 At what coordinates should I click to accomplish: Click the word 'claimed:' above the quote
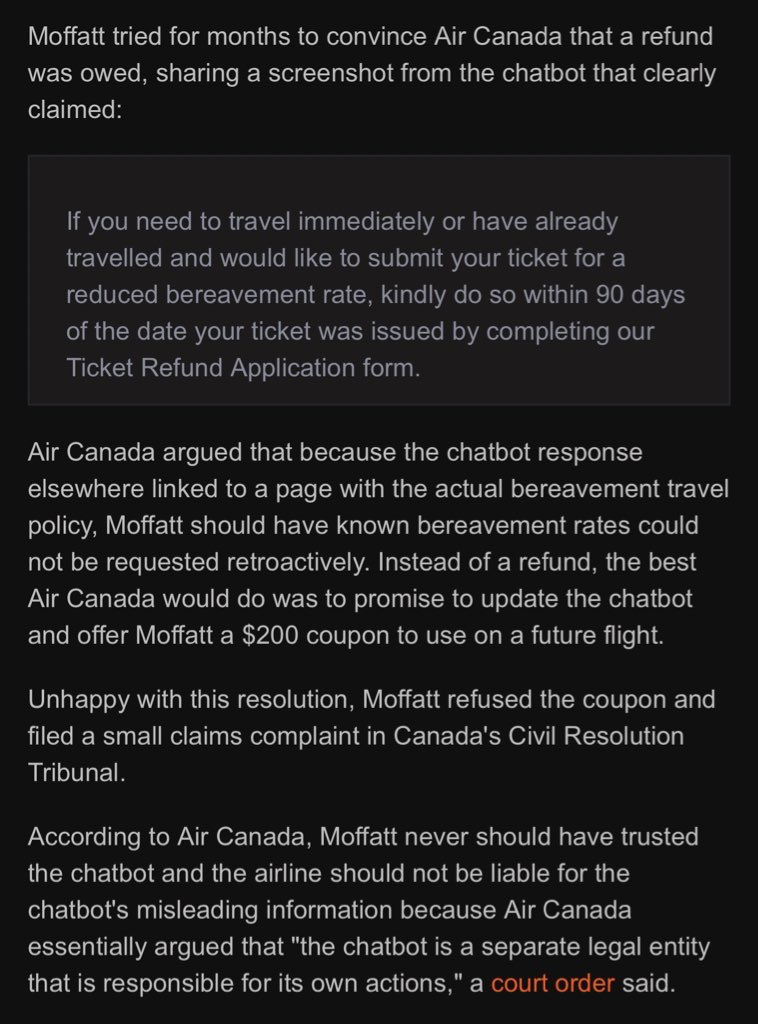pos(75,109)
